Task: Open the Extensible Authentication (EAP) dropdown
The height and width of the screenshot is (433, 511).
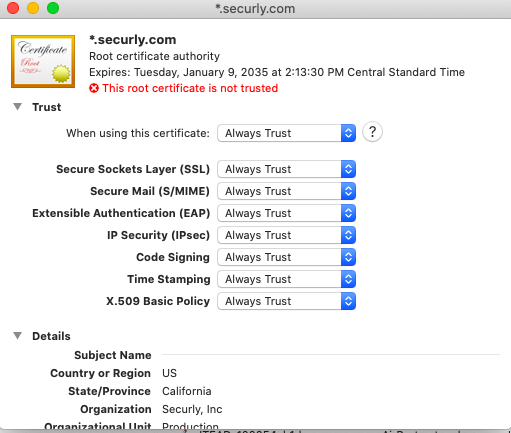Action: (287, 213)
